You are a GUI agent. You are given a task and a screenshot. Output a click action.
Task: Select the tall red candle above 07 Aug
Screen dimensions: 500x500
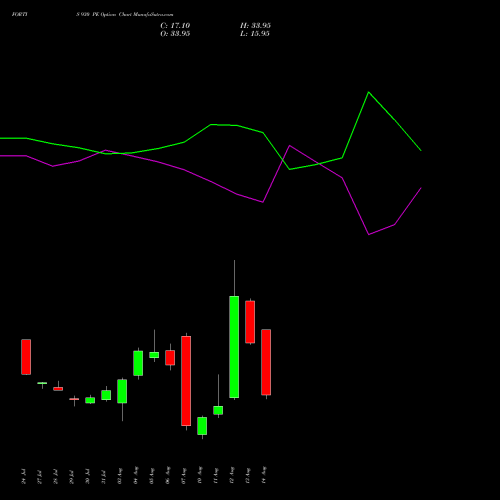tap(186, 381)
